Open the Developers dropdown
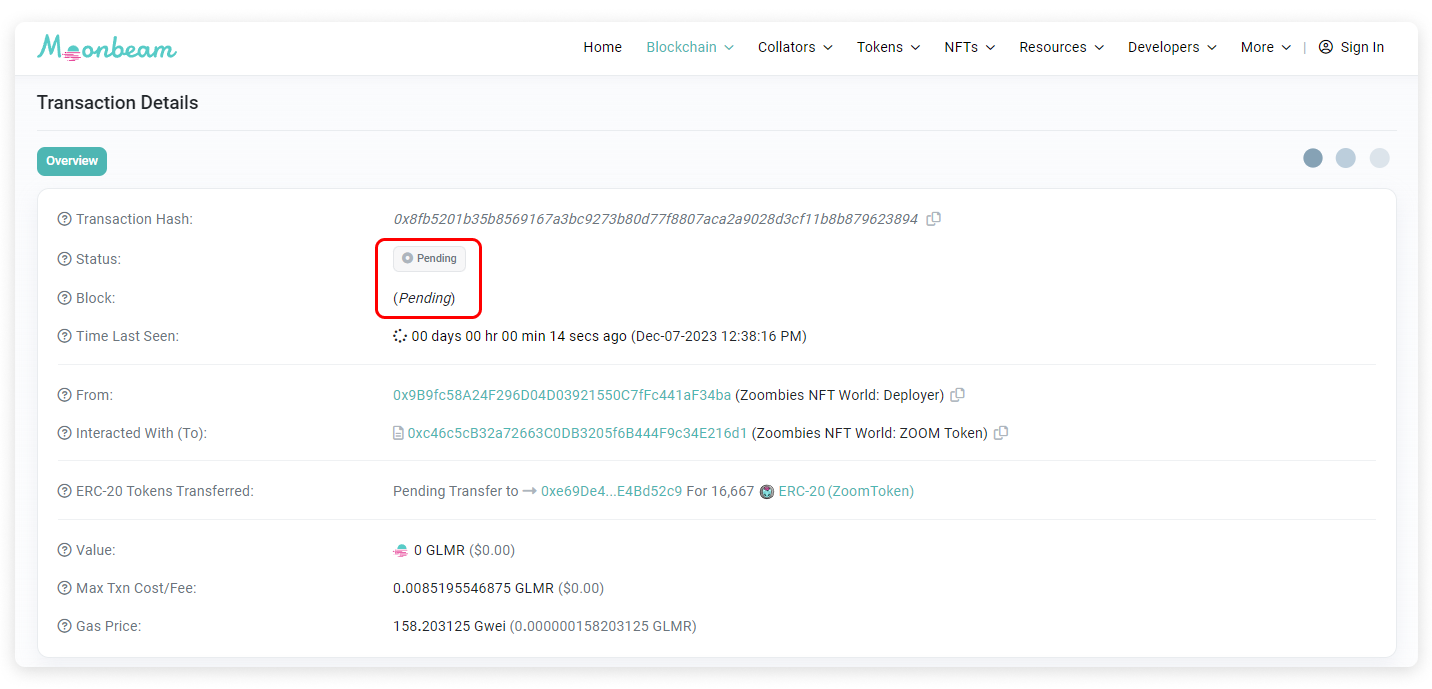 pos(1172,47)
